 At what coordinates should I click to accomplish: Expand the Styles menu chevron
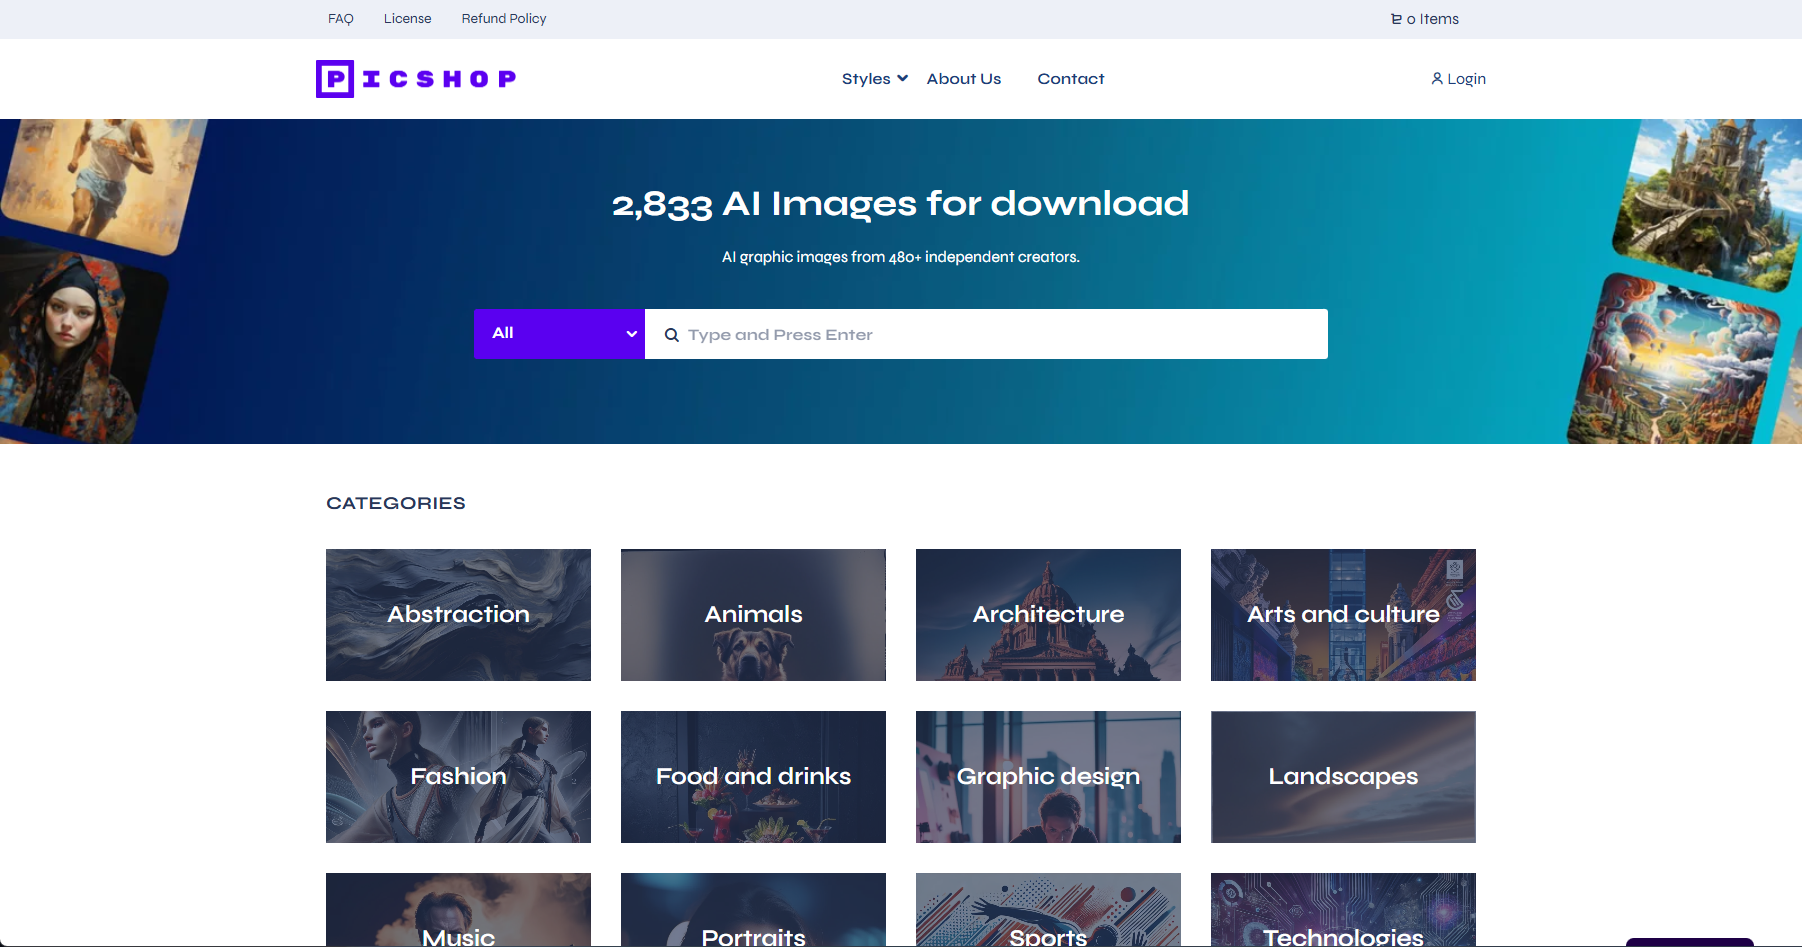click(902, 78)
